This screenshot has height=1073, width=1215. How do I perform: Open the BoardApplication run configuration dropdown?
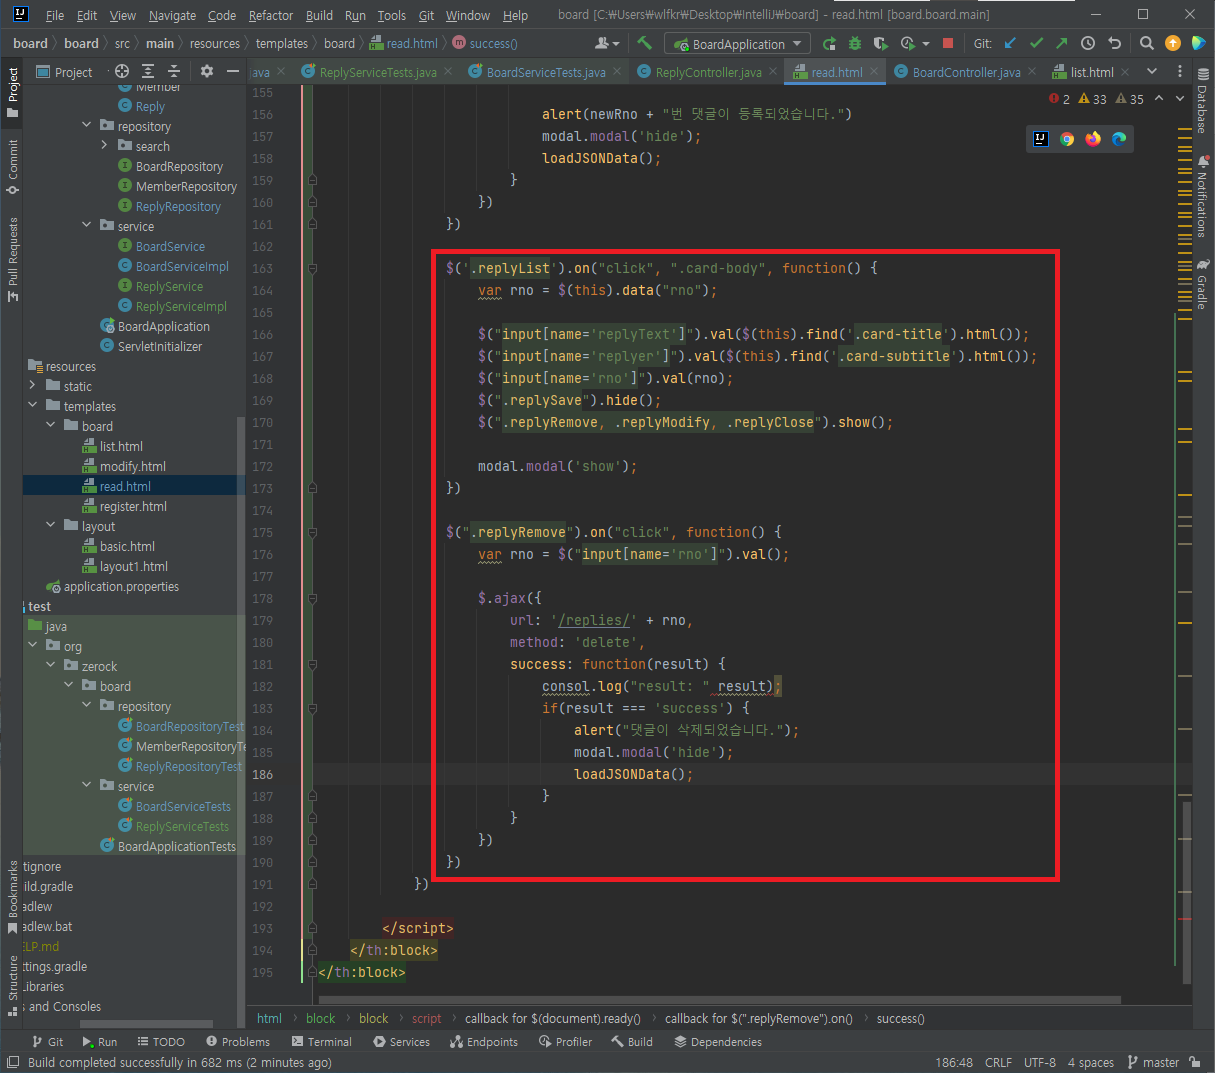click(x=738, y=44)
